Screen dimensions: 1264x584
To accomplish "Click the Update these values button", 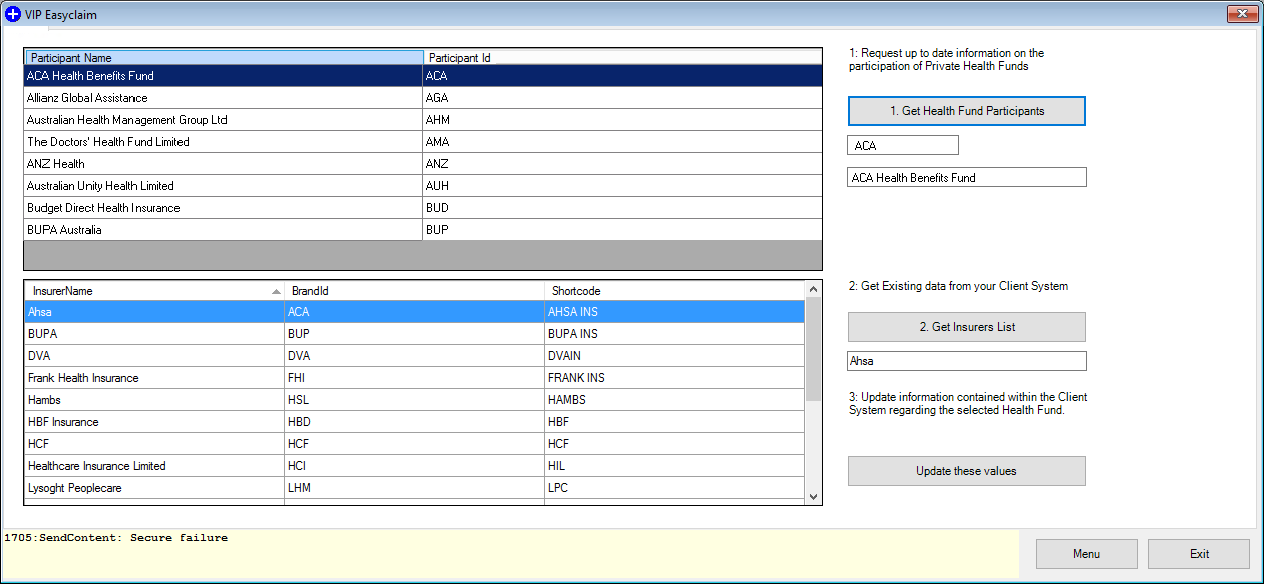I will 966,471.
